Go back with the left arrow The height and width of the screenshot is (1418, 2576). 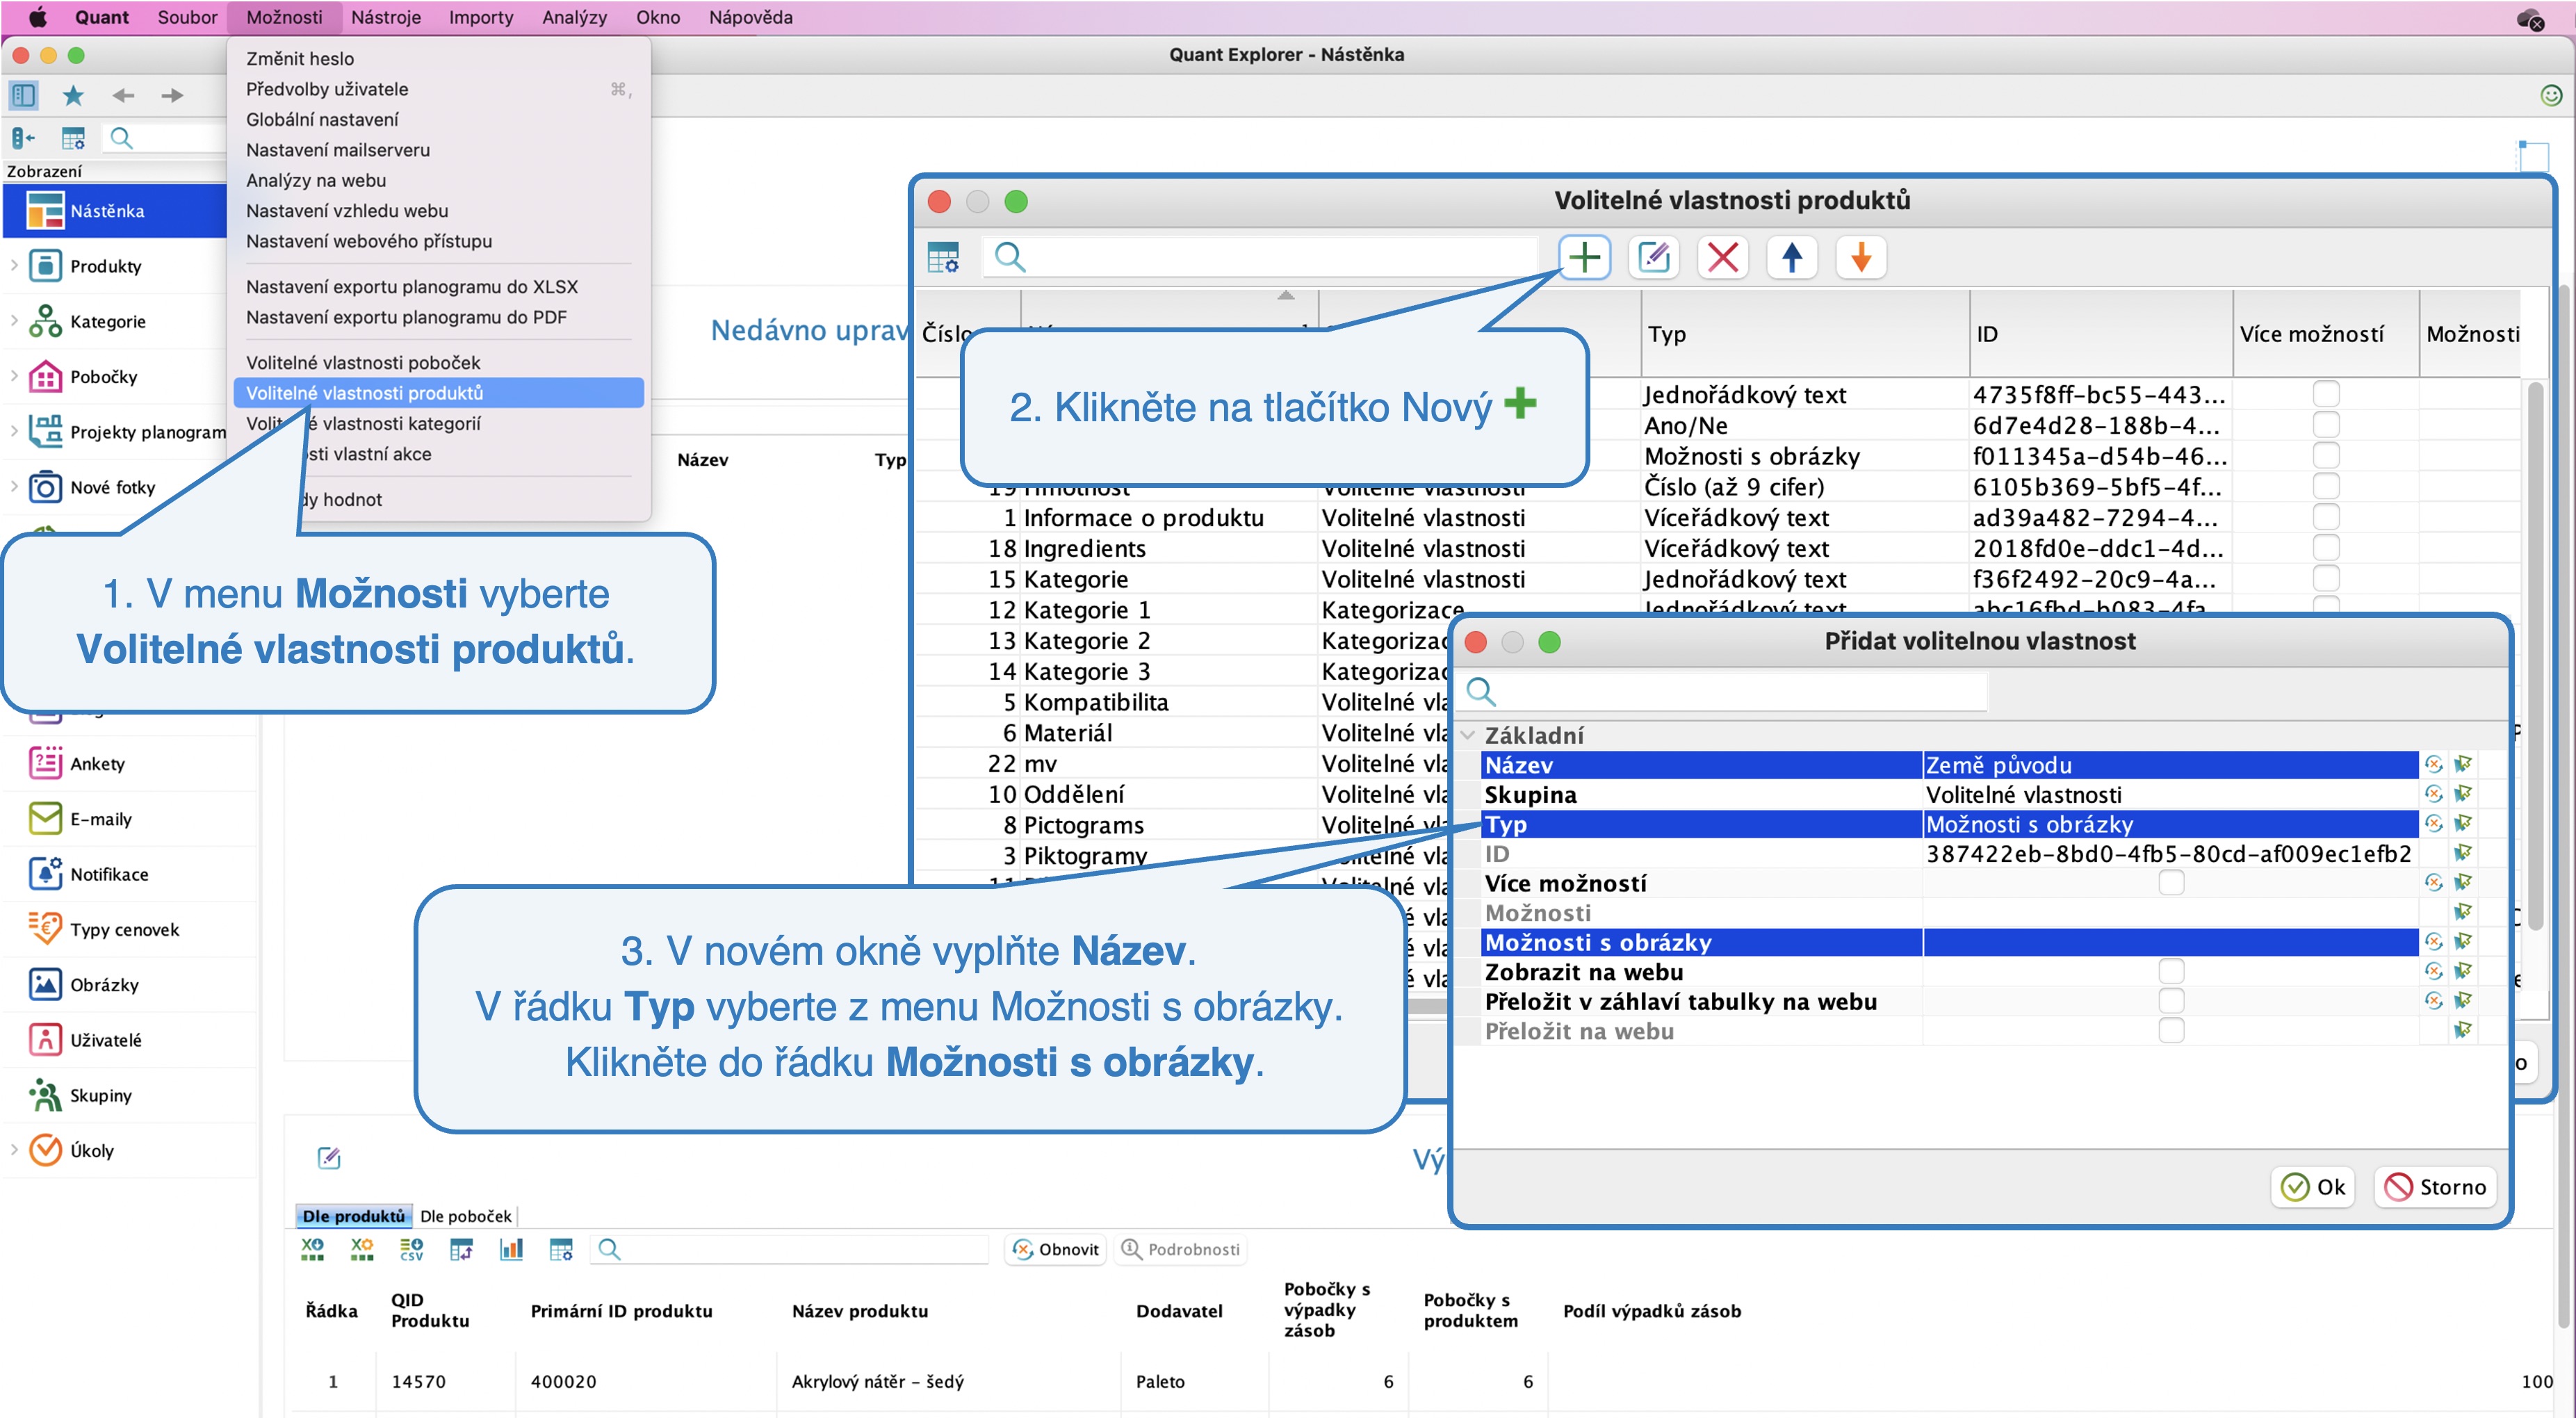(123, 95)
